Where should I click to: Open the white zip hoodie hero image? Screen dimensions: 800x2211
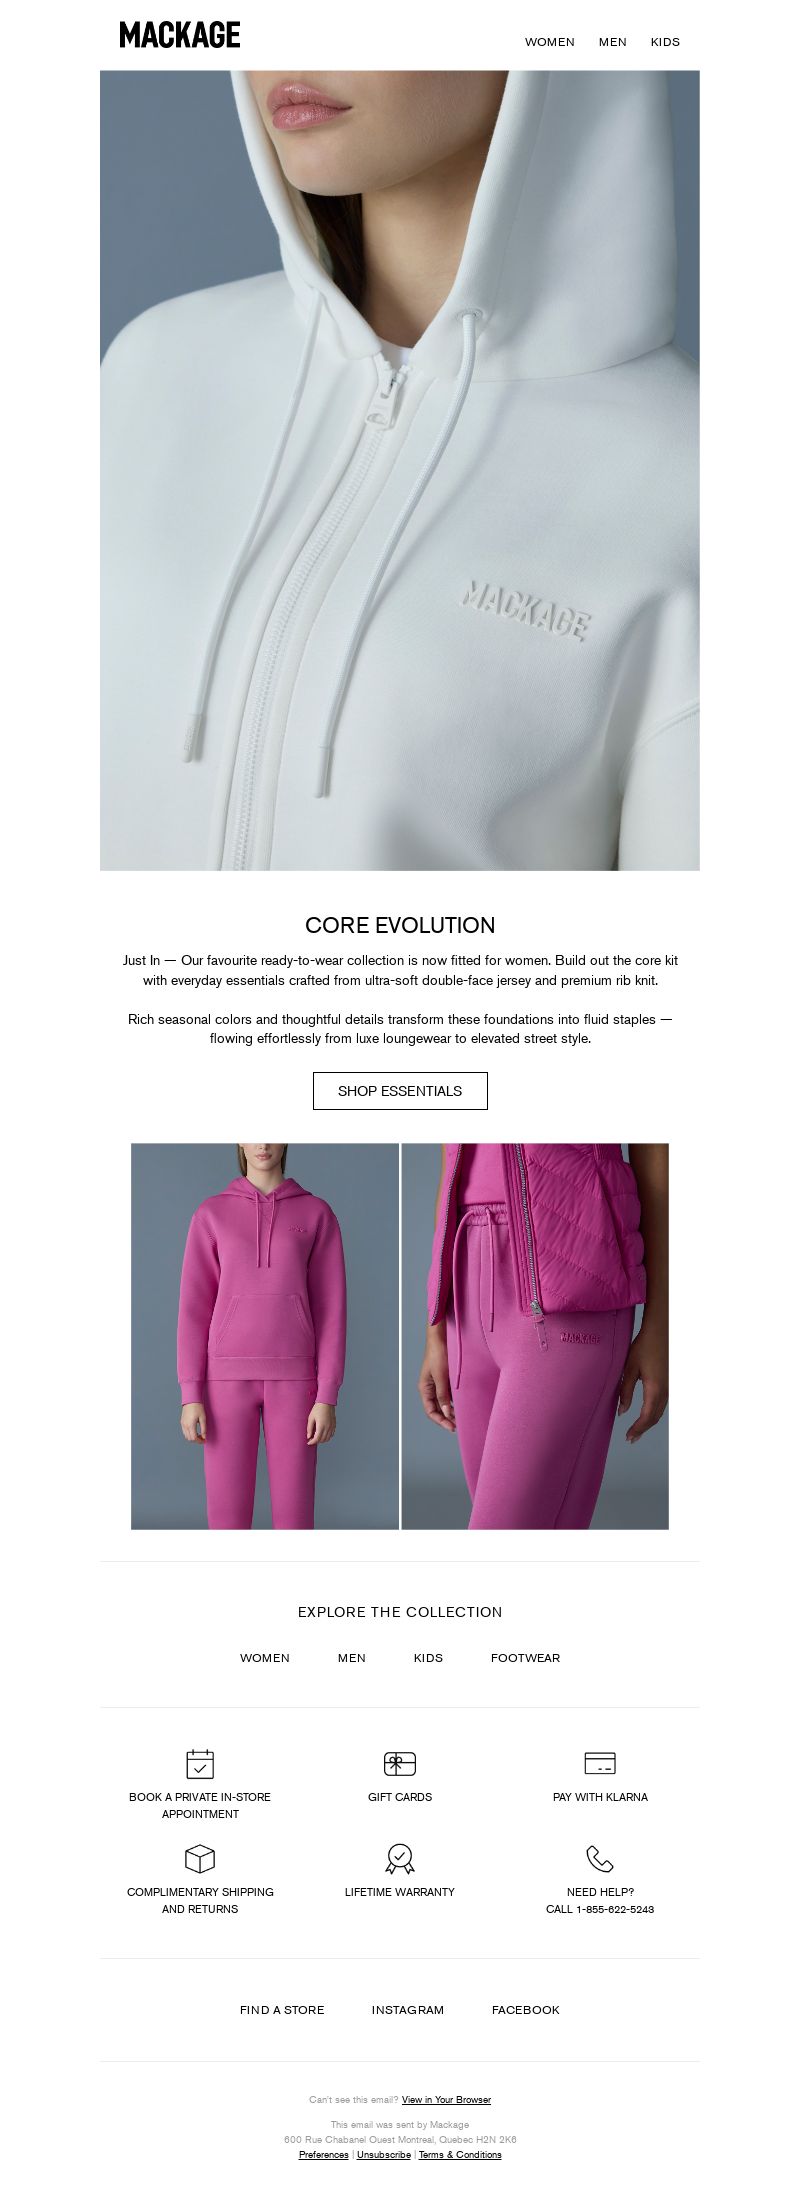pos(400,470)
